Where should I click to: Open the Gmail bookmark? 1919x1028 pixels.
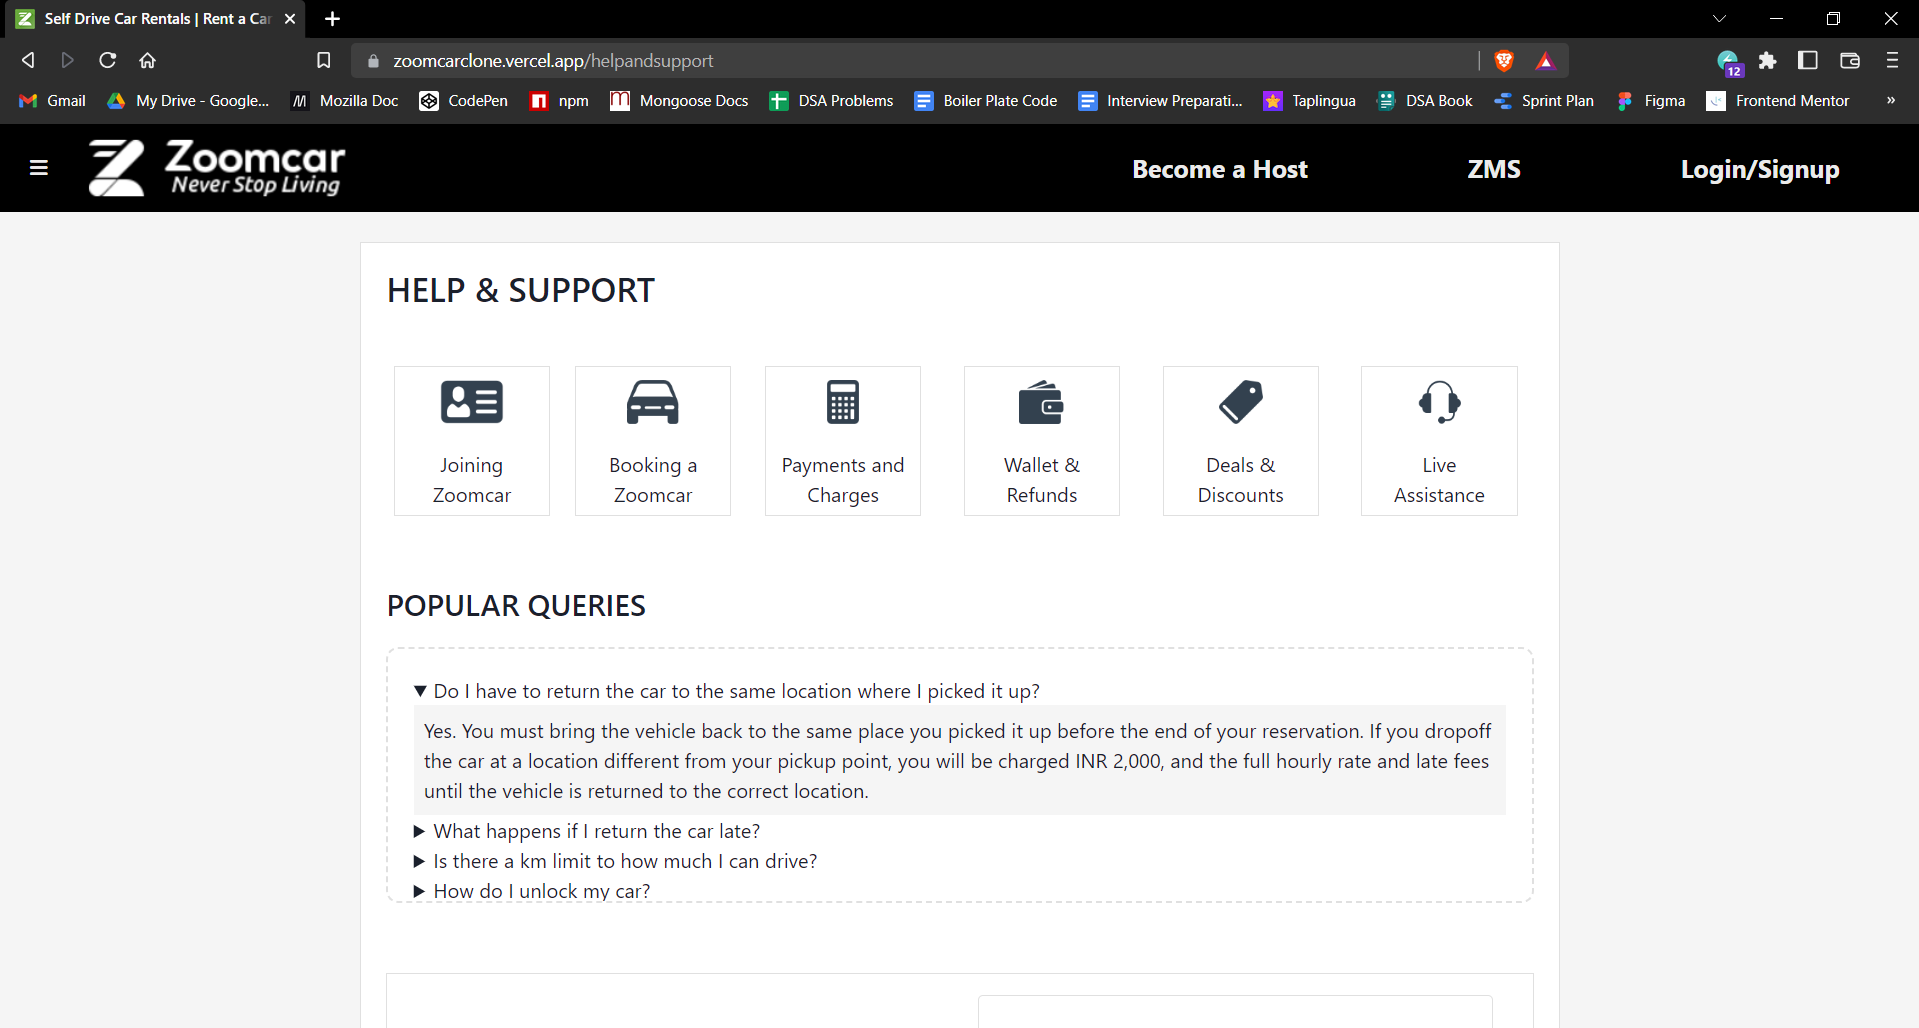click(53, 100)
